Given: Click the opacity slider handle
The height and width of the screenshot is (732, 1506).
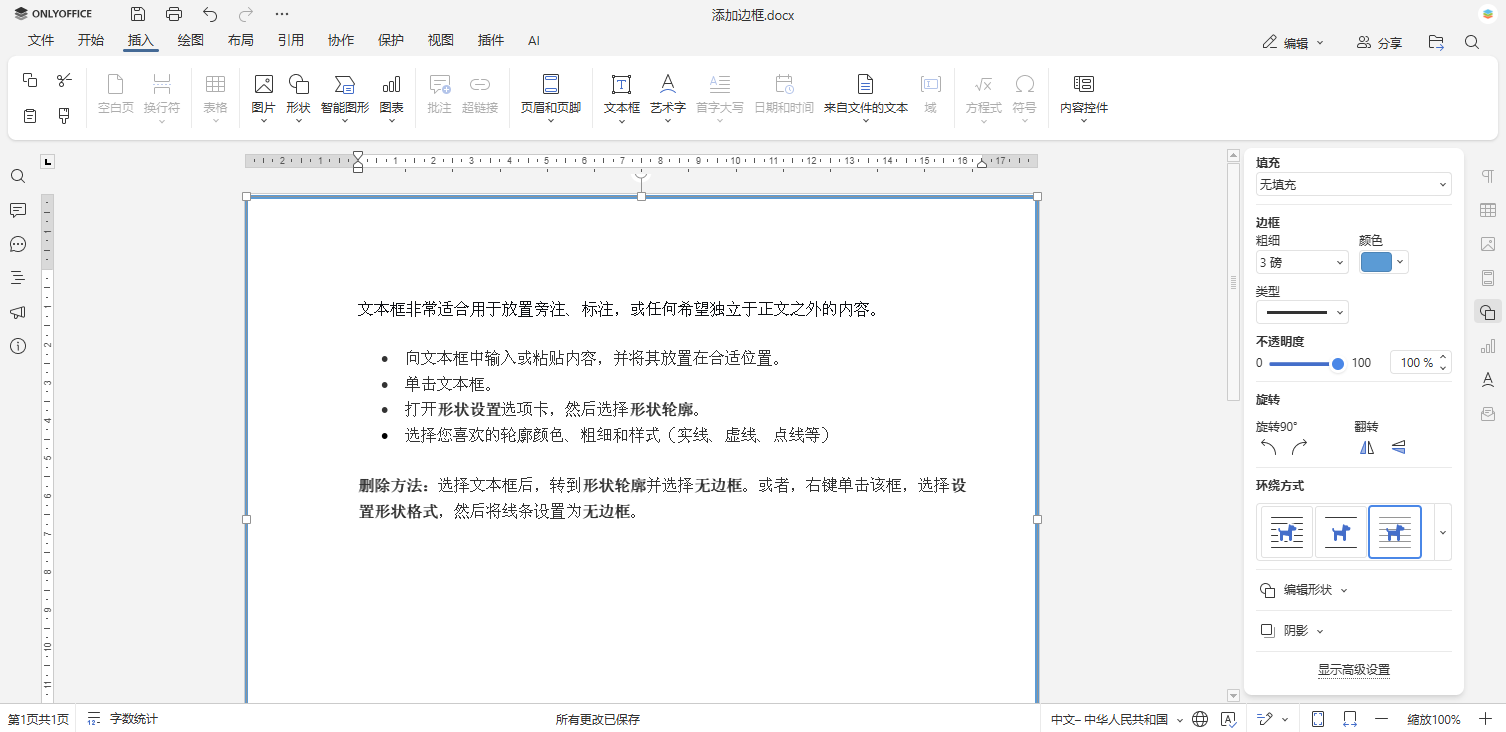Looking at the screenshot, I should coord(1338,364).
